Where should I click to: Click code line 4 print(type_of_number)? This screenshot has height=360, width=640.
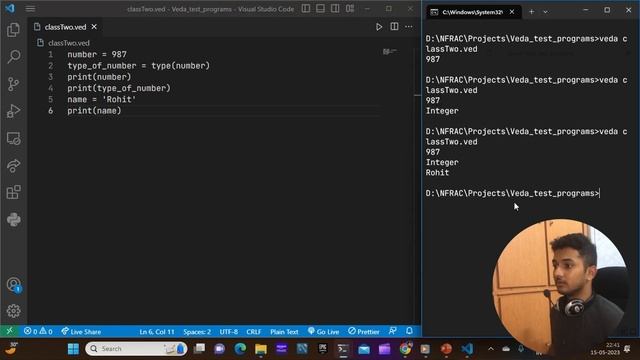pos(119,88)
